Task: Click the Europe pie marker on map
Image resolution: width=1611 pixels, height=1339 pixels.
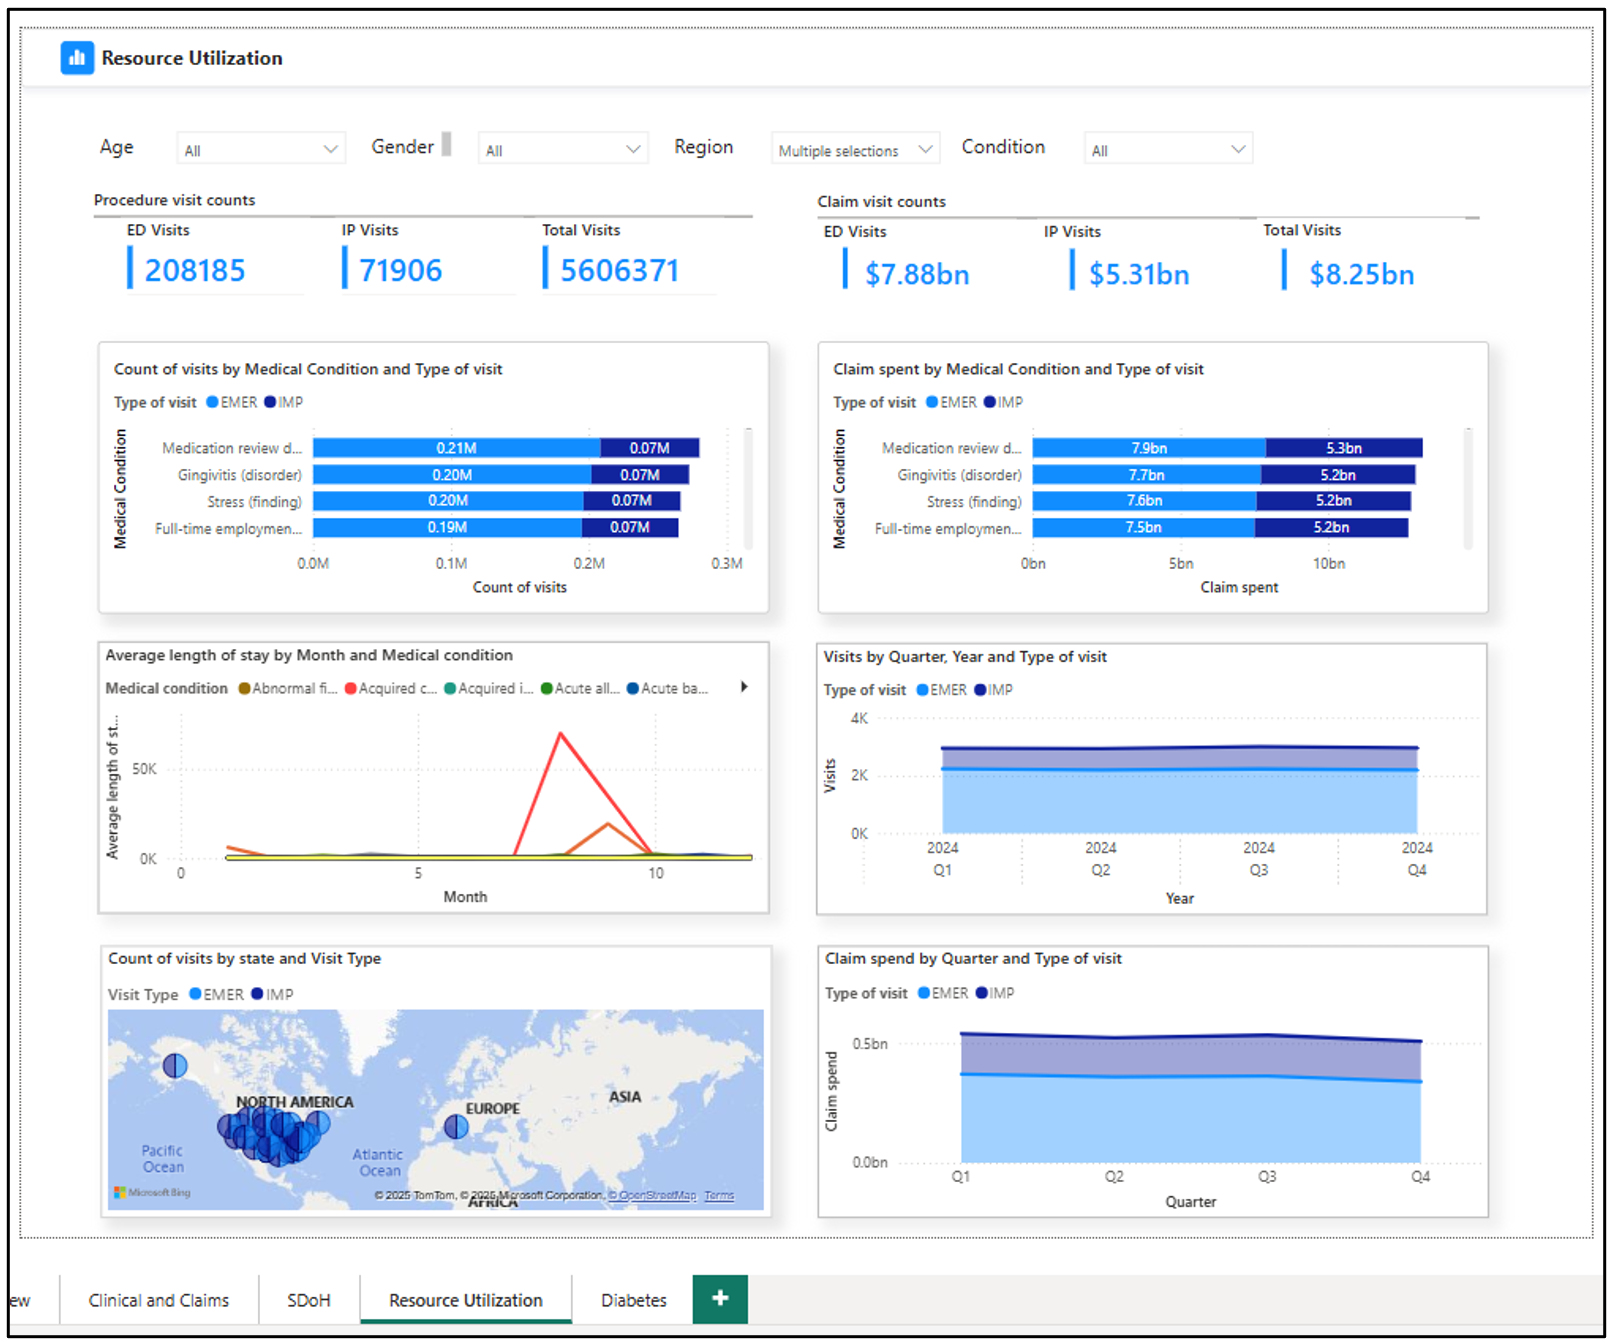Action: (456, 1127)
